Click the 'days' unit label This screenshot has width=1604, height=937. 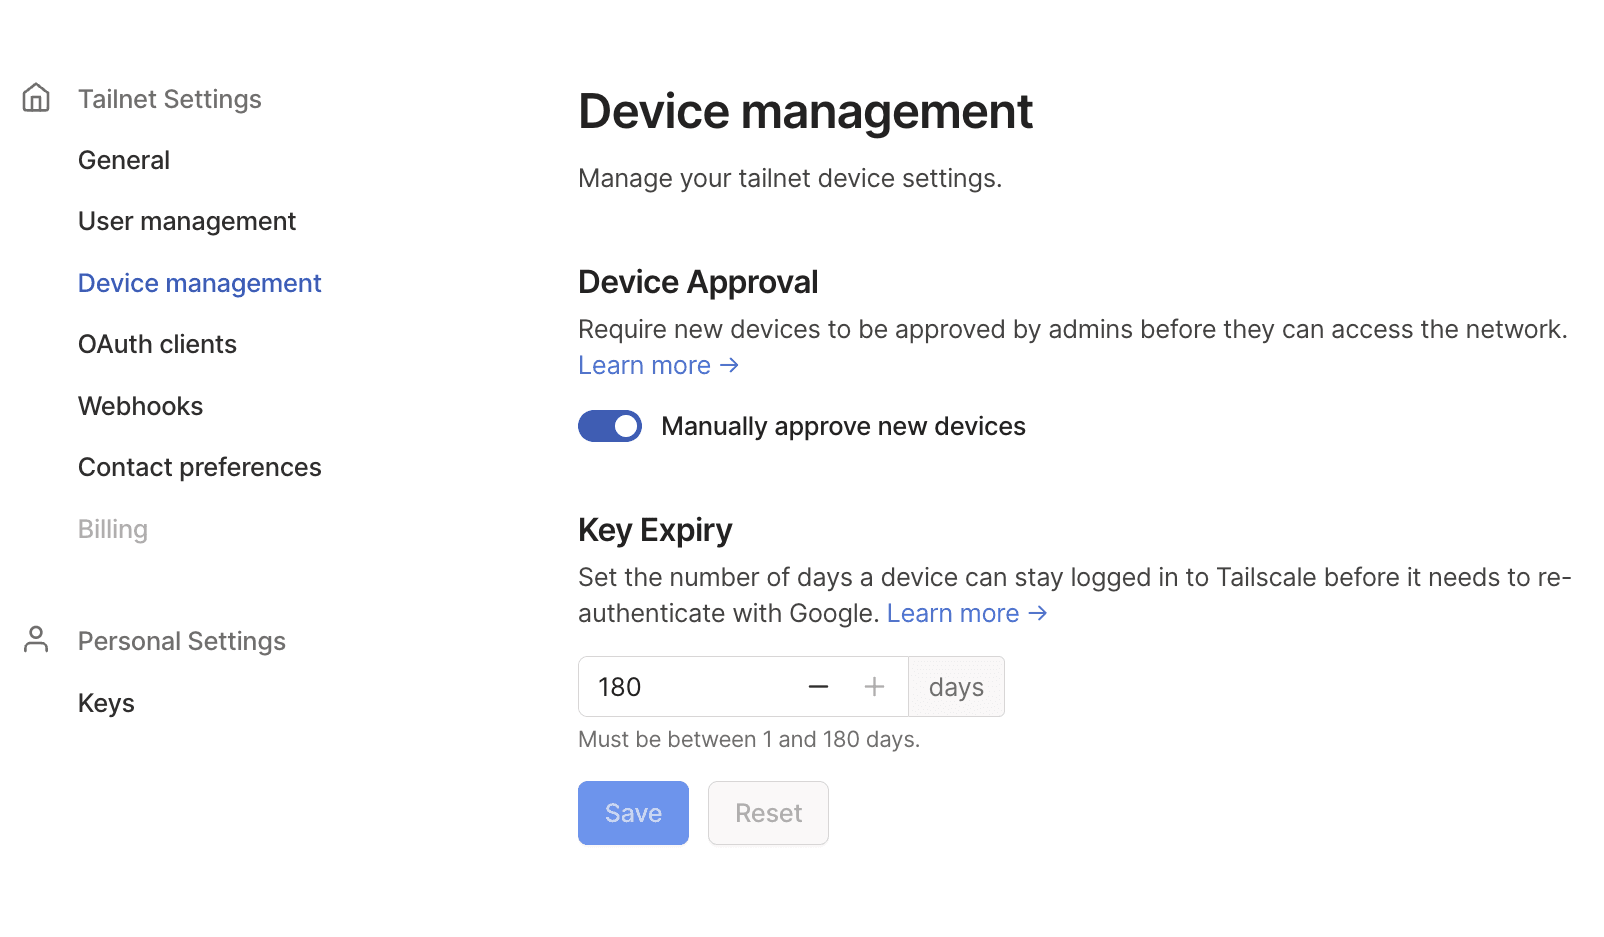(956, 687)
